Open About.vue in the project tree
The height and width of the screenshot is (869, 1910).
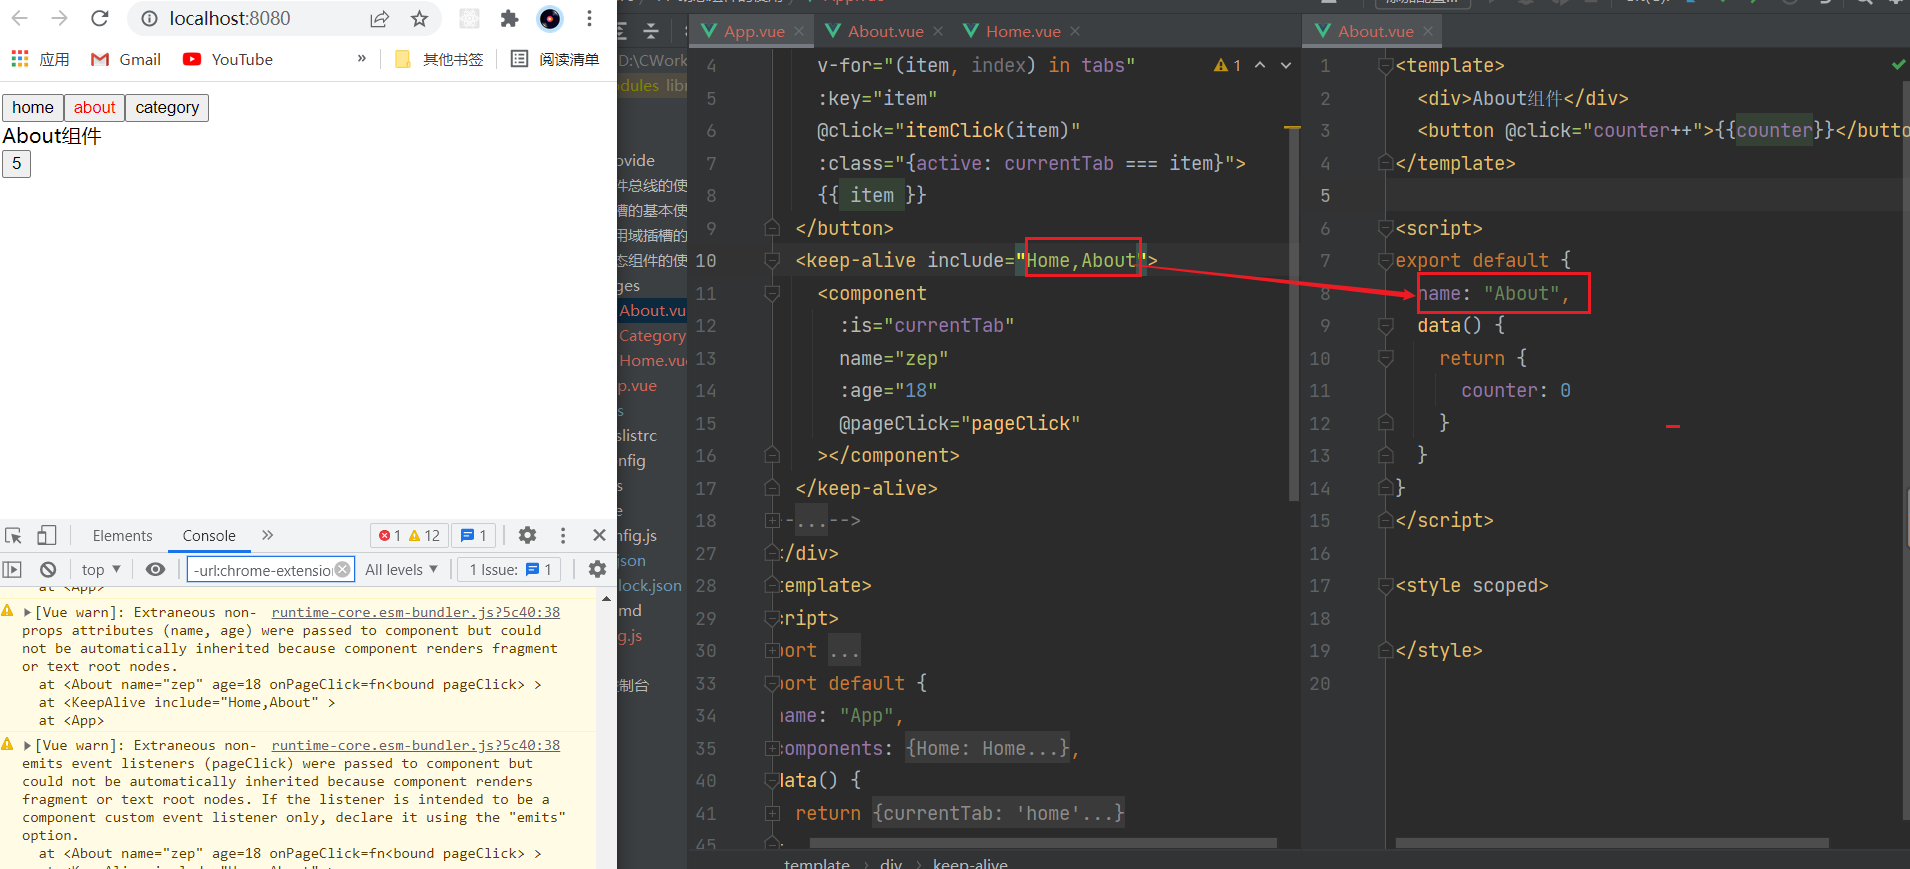click(653, 310)
